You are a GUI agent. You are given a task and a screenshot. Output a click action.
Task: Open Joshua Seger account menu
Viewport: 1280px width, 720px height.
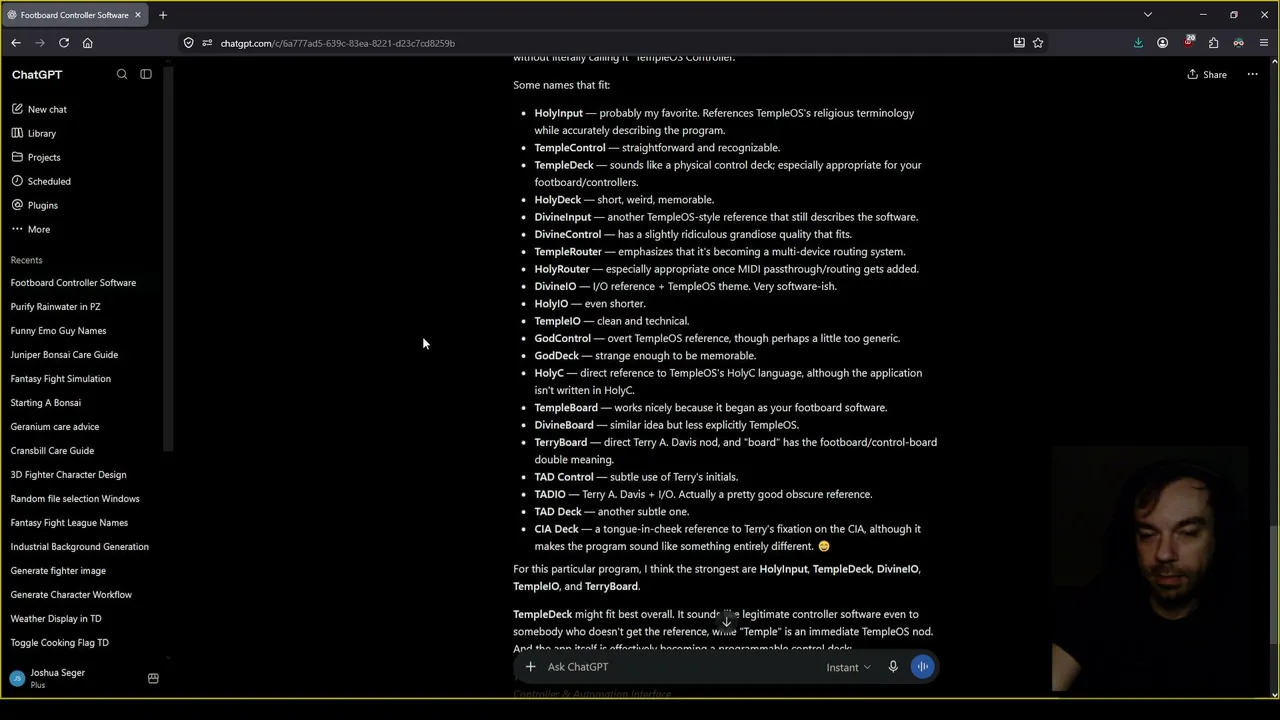[58, 678]
